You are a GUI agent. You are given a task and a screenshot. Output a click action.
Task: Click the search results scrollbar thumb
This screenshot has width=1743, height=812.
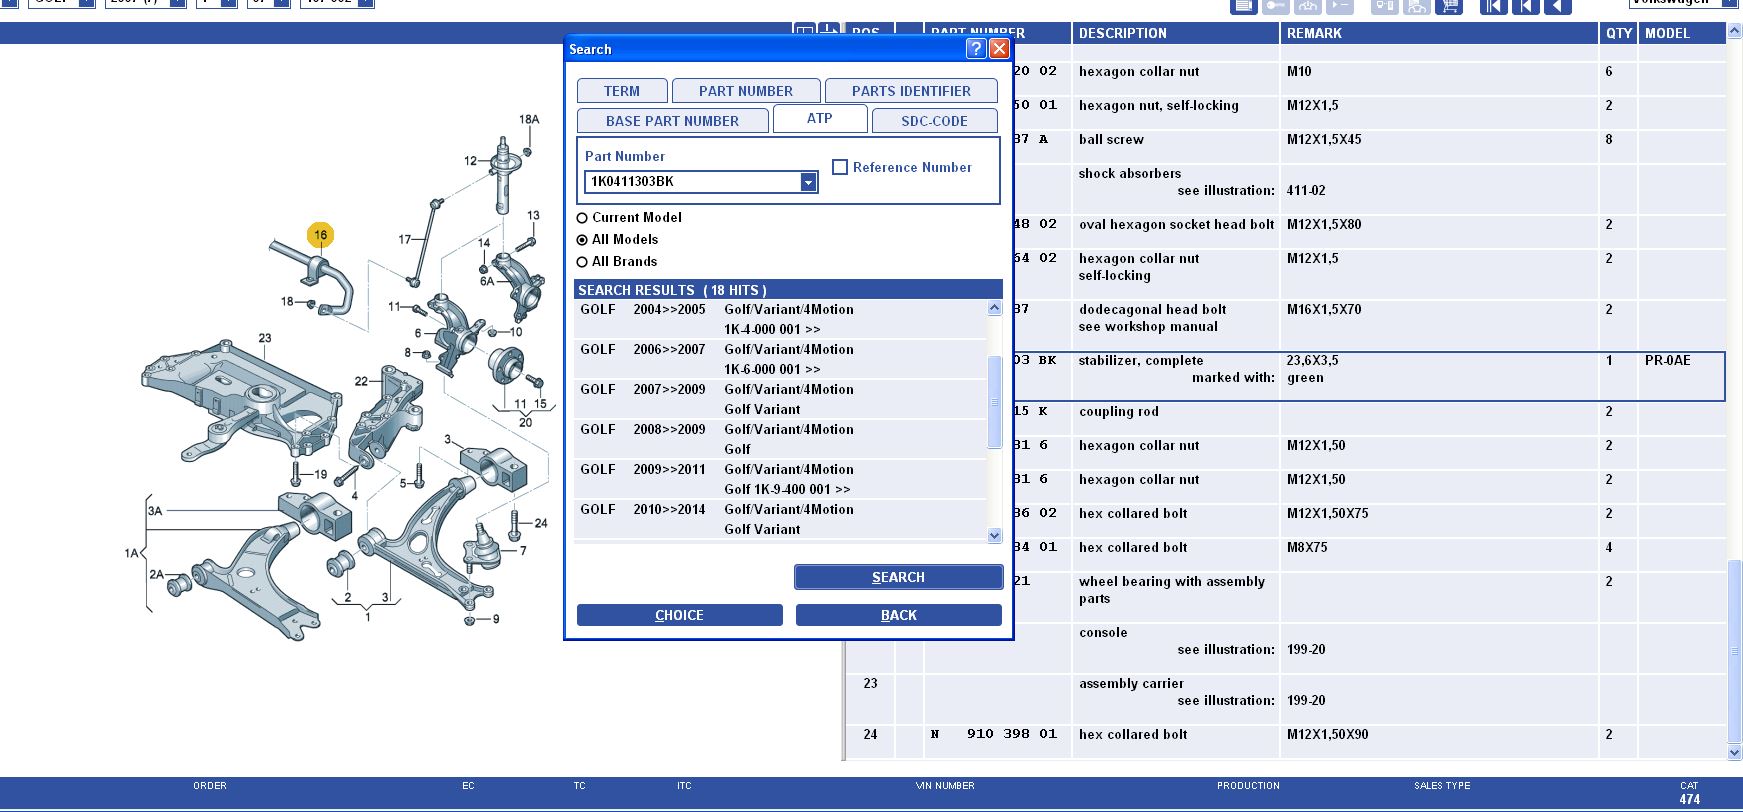point(994,402)
